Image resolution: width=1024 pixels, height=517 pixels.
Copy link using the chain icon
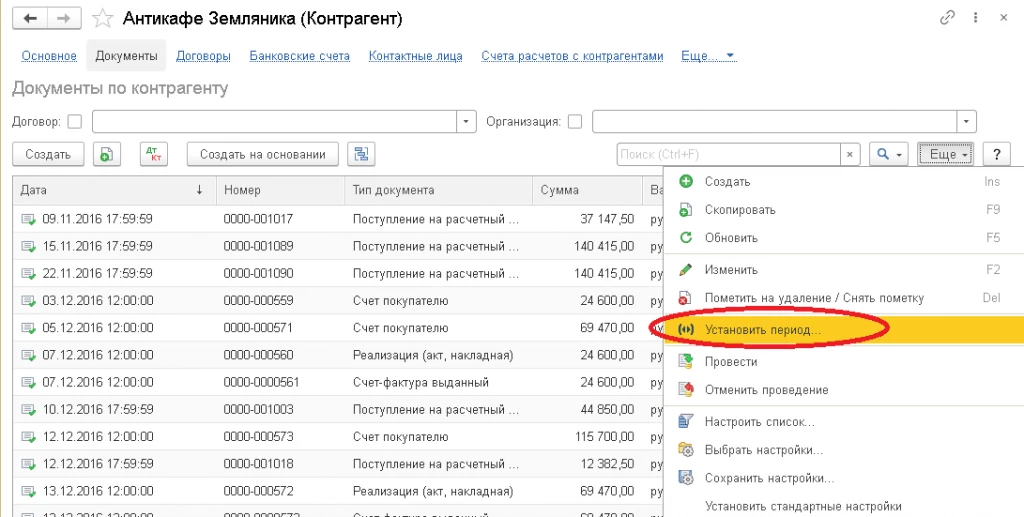[947, 18]
